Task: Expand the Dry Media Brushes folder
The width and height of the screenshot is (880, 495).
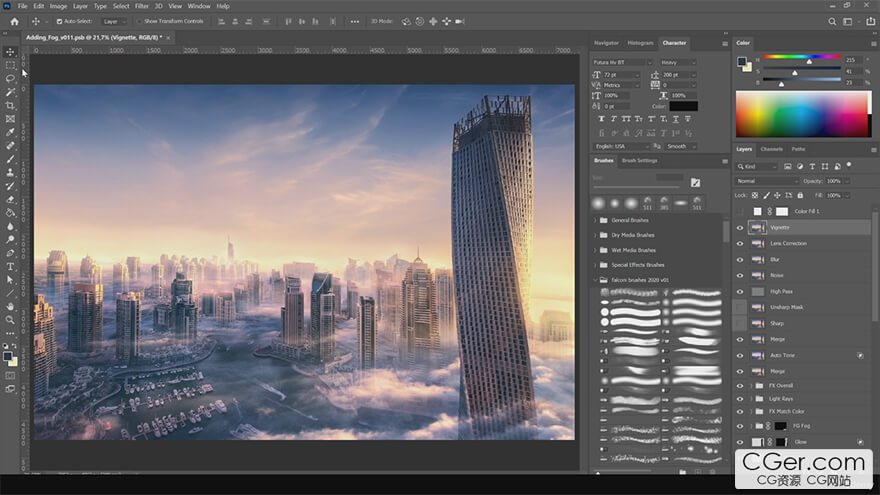Action: (x=595, y=236)
